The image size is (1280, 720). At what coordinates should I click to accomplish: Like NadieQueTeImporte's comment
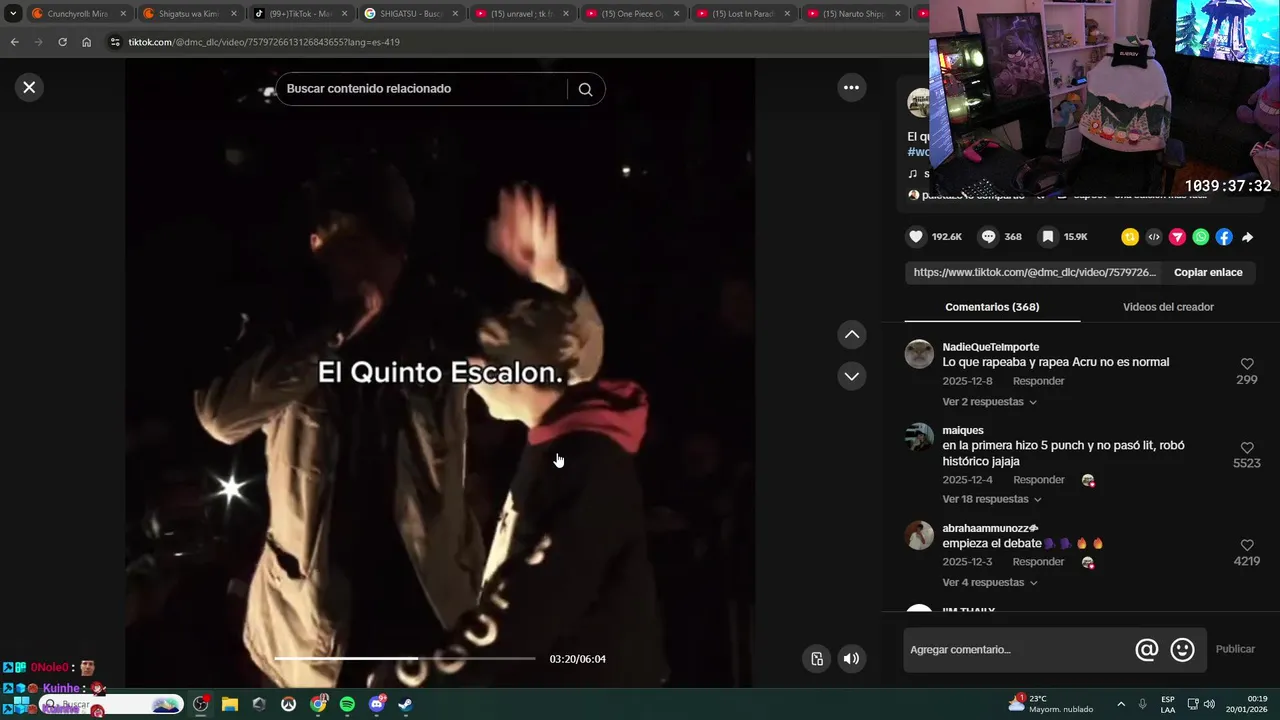pos(1247,364)
